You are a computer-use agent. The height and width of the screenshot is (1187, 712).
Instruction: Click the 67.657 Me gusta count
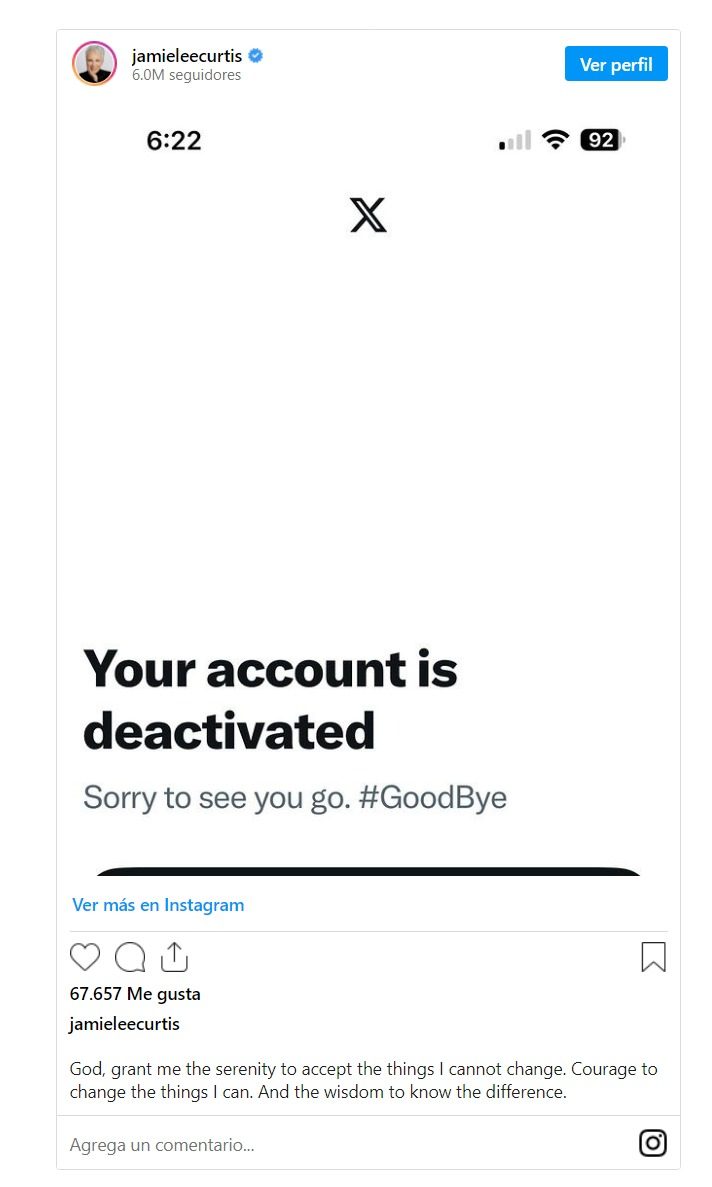point(135,994)
